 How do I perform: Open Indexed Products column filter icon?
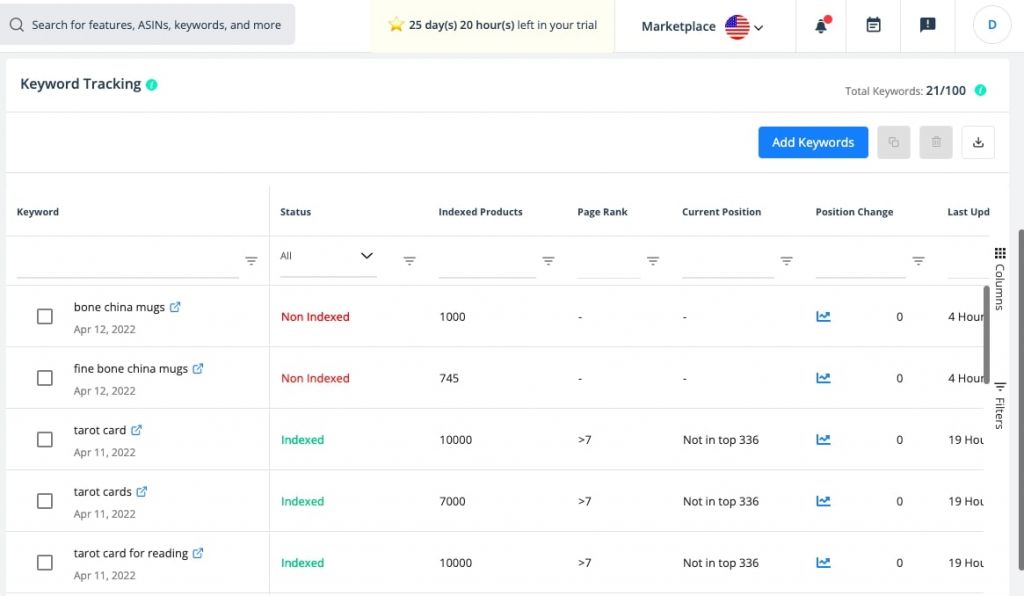coord(549,260)
